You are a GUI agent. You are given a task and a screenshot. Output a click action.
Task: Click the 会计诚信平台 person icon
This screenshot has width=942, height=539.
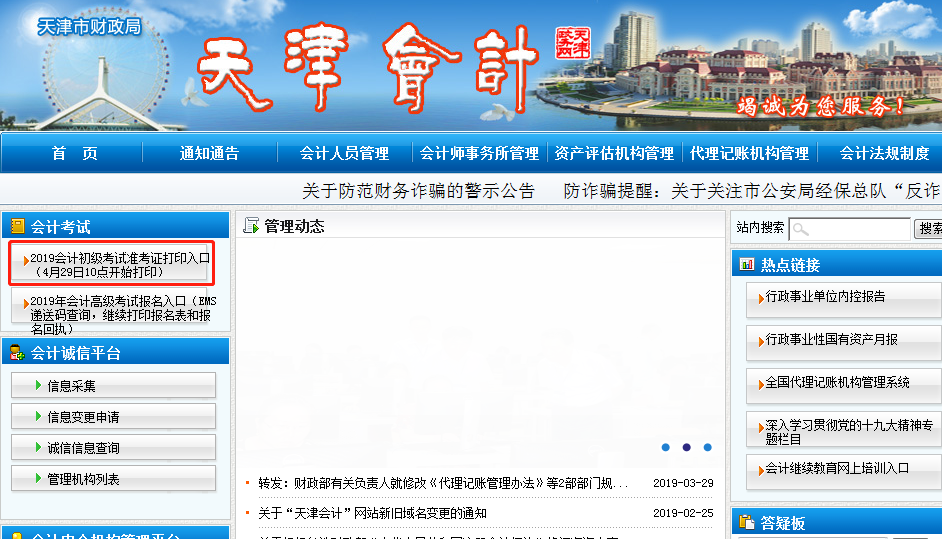[17, 352]
